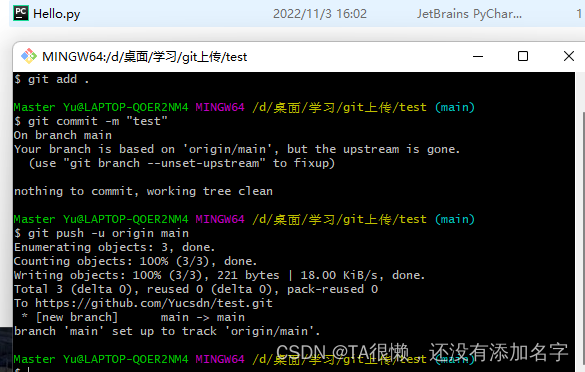
Task: Close the MINGW64 terminal window
Action: (569, 56)
